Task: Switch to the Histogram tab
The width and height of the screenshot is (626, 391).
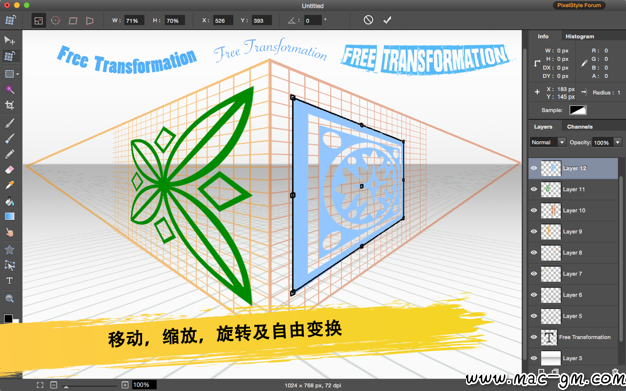Action: coord(580,36)
